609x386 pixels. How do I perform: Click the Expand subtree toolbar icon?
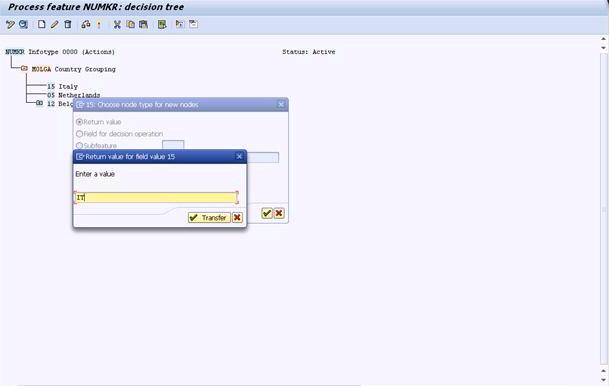pos(179,24)
